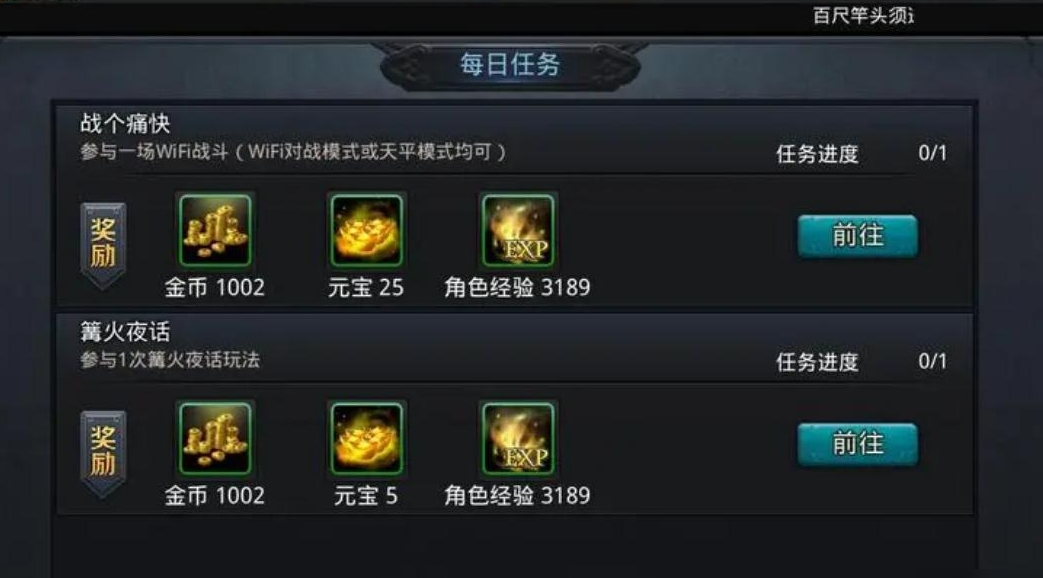Select the 每日任务 title tab

pyautogui.click(x=510, y=65)
